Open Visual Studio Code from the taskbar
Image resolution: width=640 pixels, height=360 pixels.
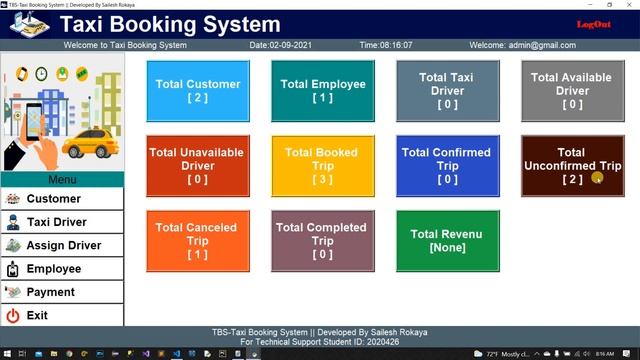click(176, 354)
